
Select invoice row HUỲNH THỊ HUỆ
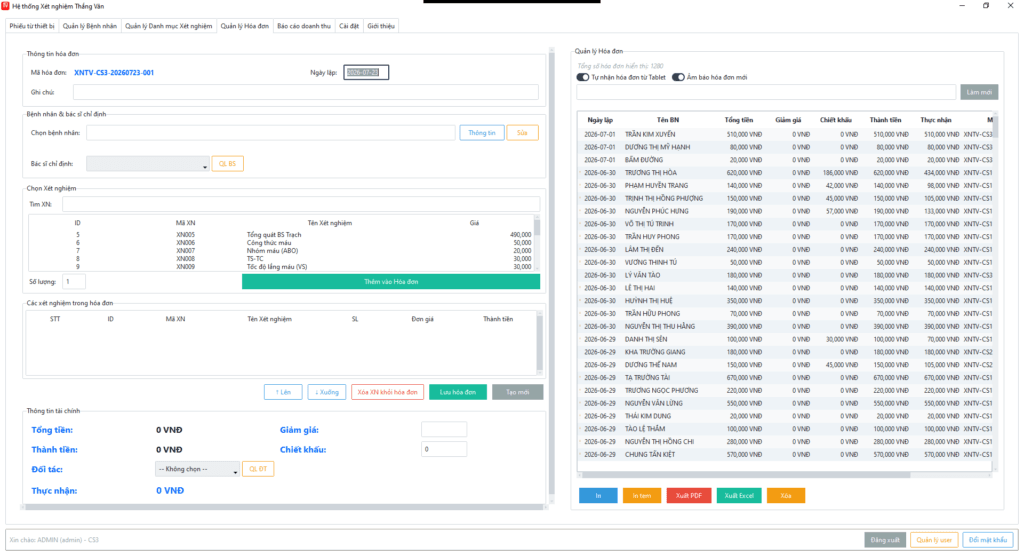pyautogui.click(x=785, y=301)
